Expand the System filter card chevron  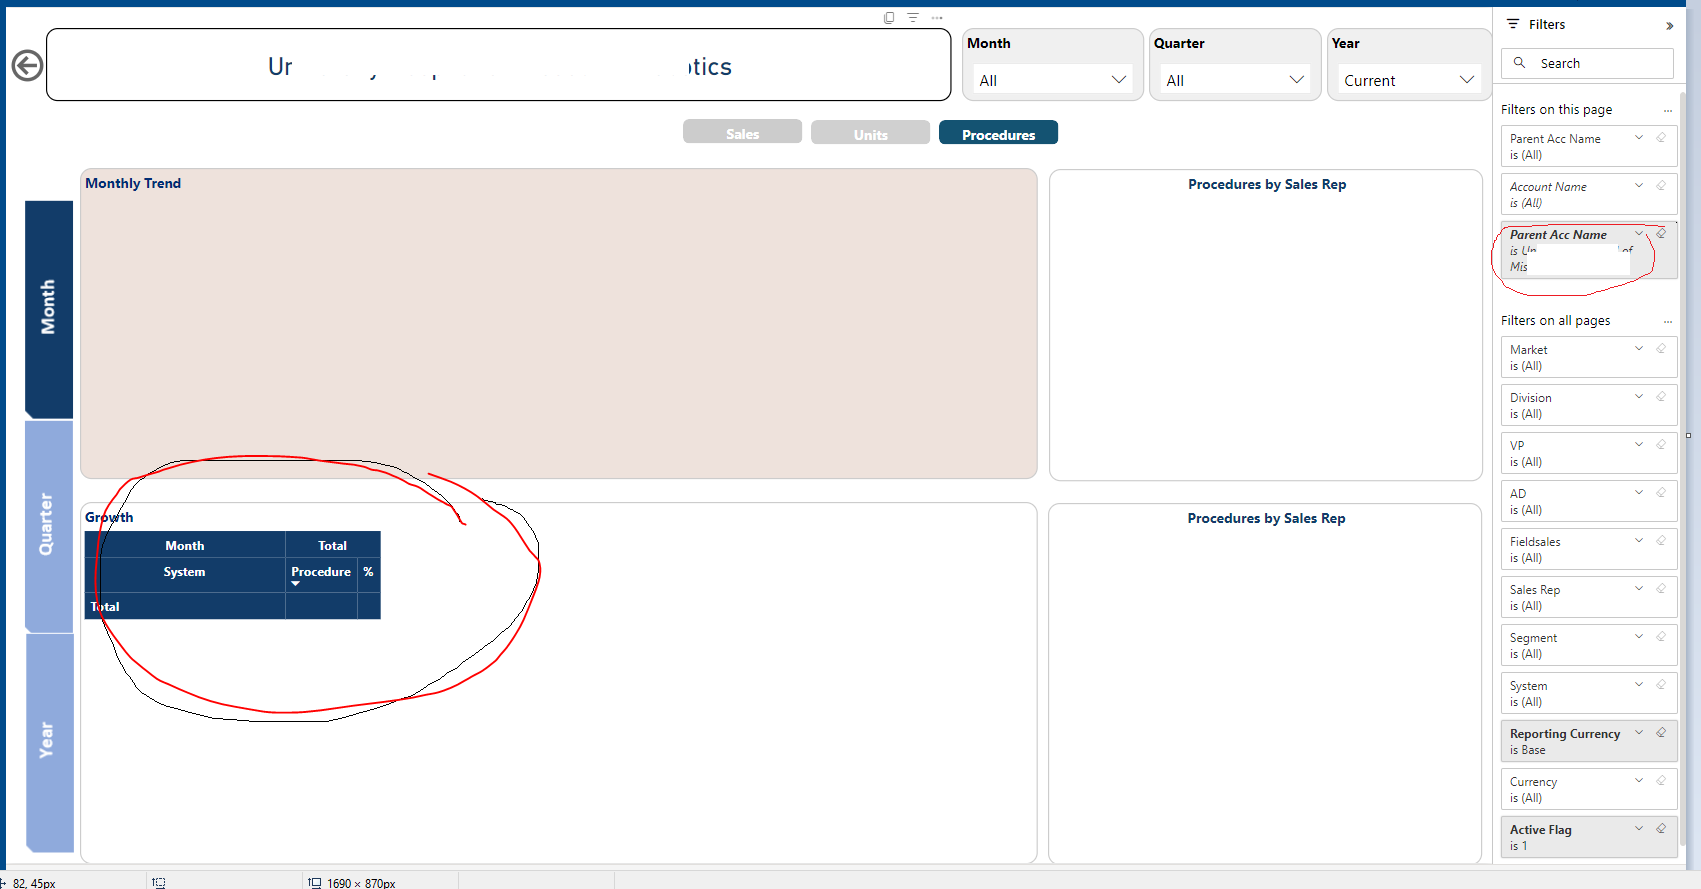coord(1639,685)
